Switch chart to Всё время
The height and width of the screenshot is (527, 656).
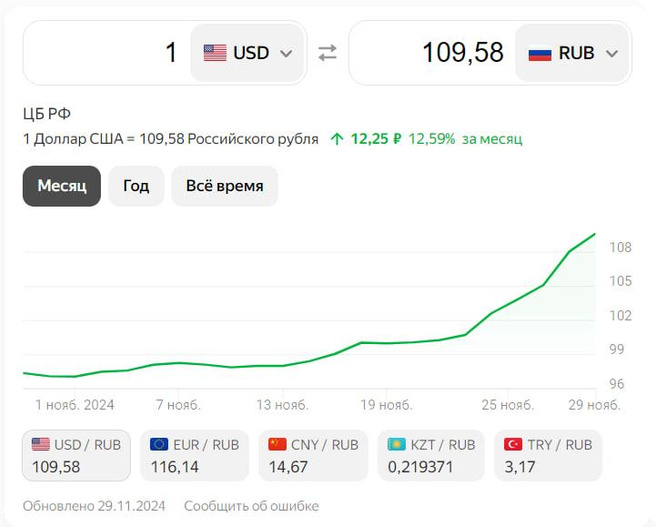[224, 186]
